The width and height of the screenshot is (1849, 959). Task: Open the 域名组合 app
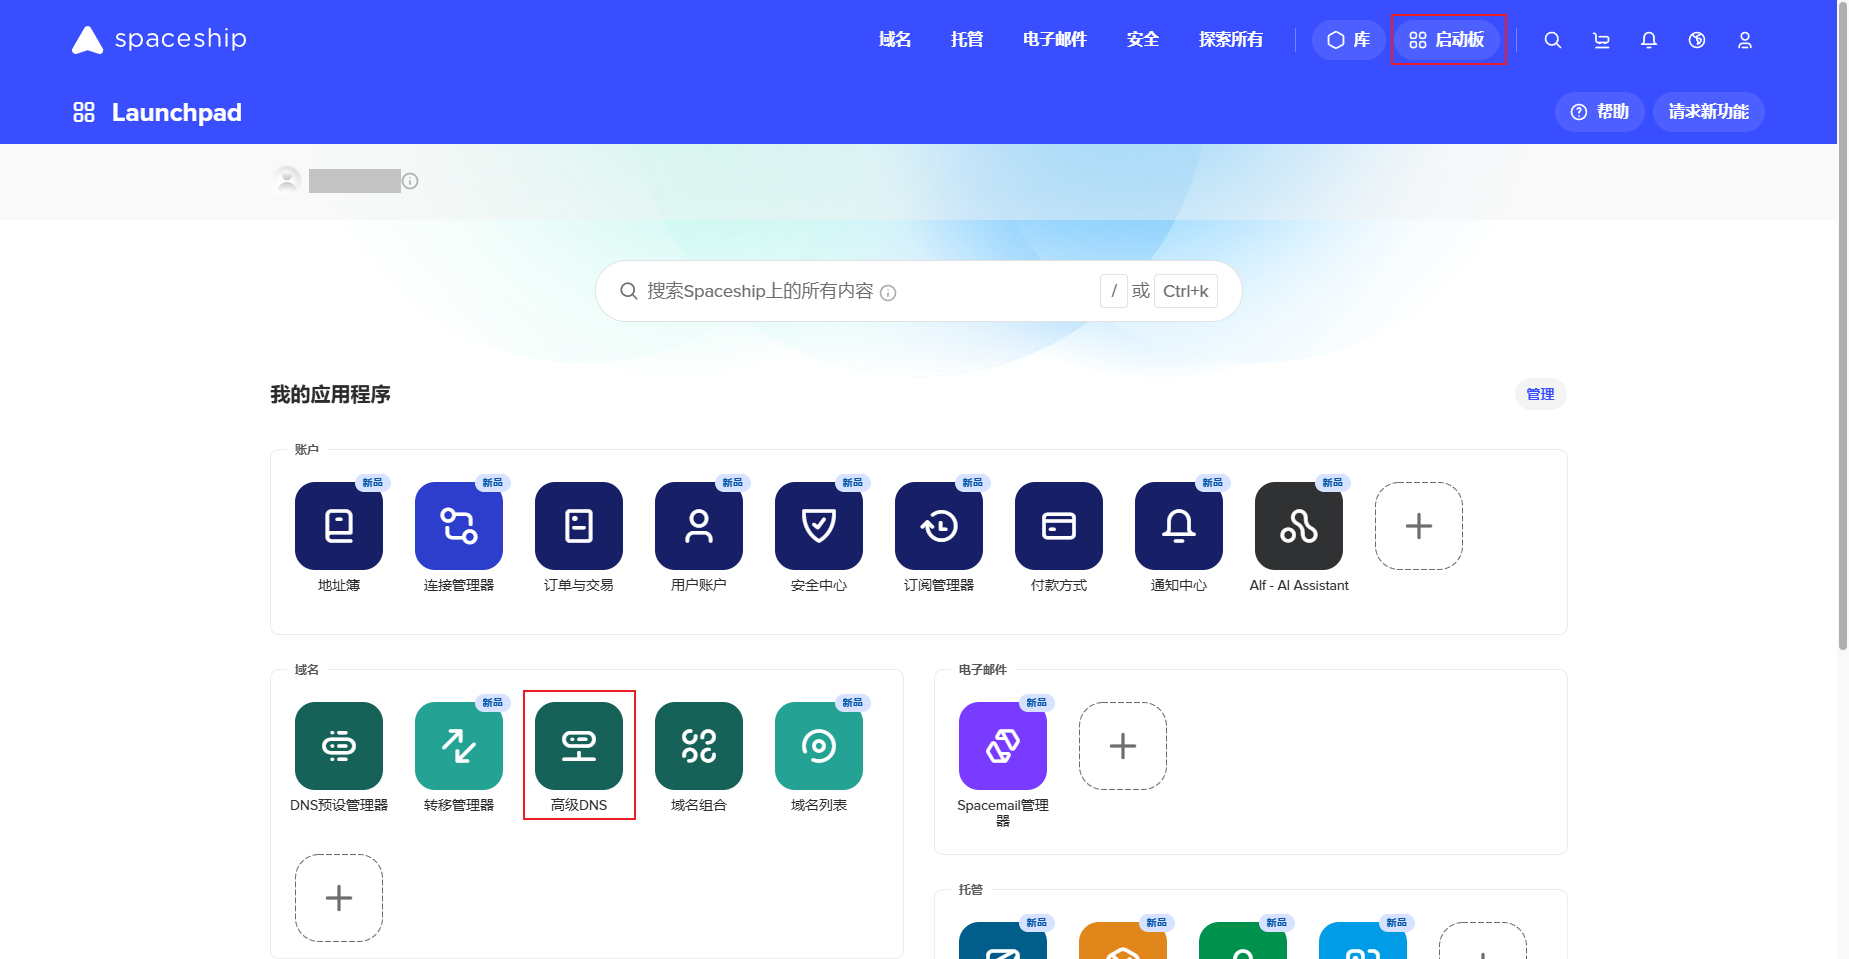(699, 746)
